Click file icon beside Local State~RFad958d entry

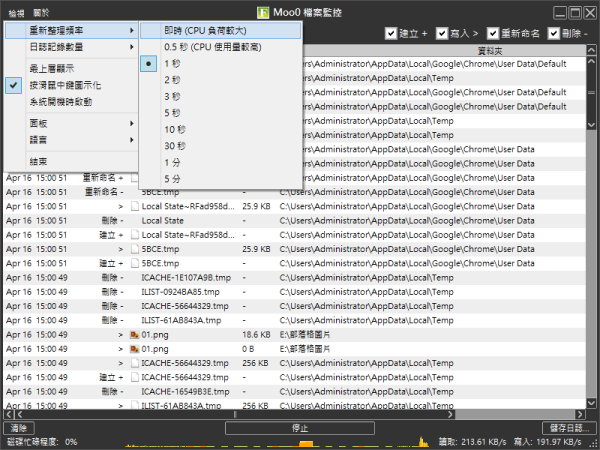tap(135, 206)
